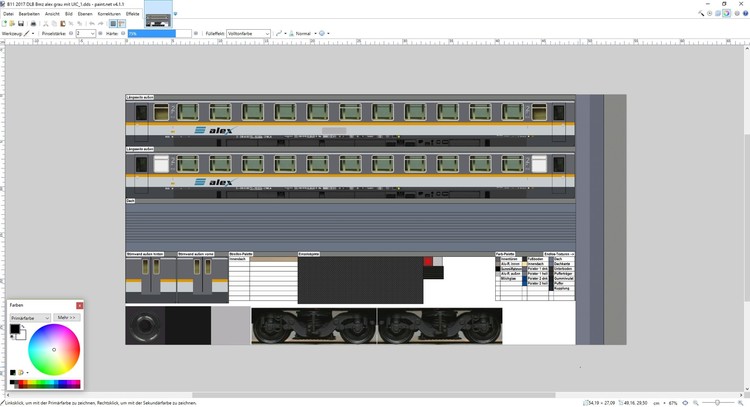Click the Deselect icon
The image size is (750, 407).
point(80,23)
